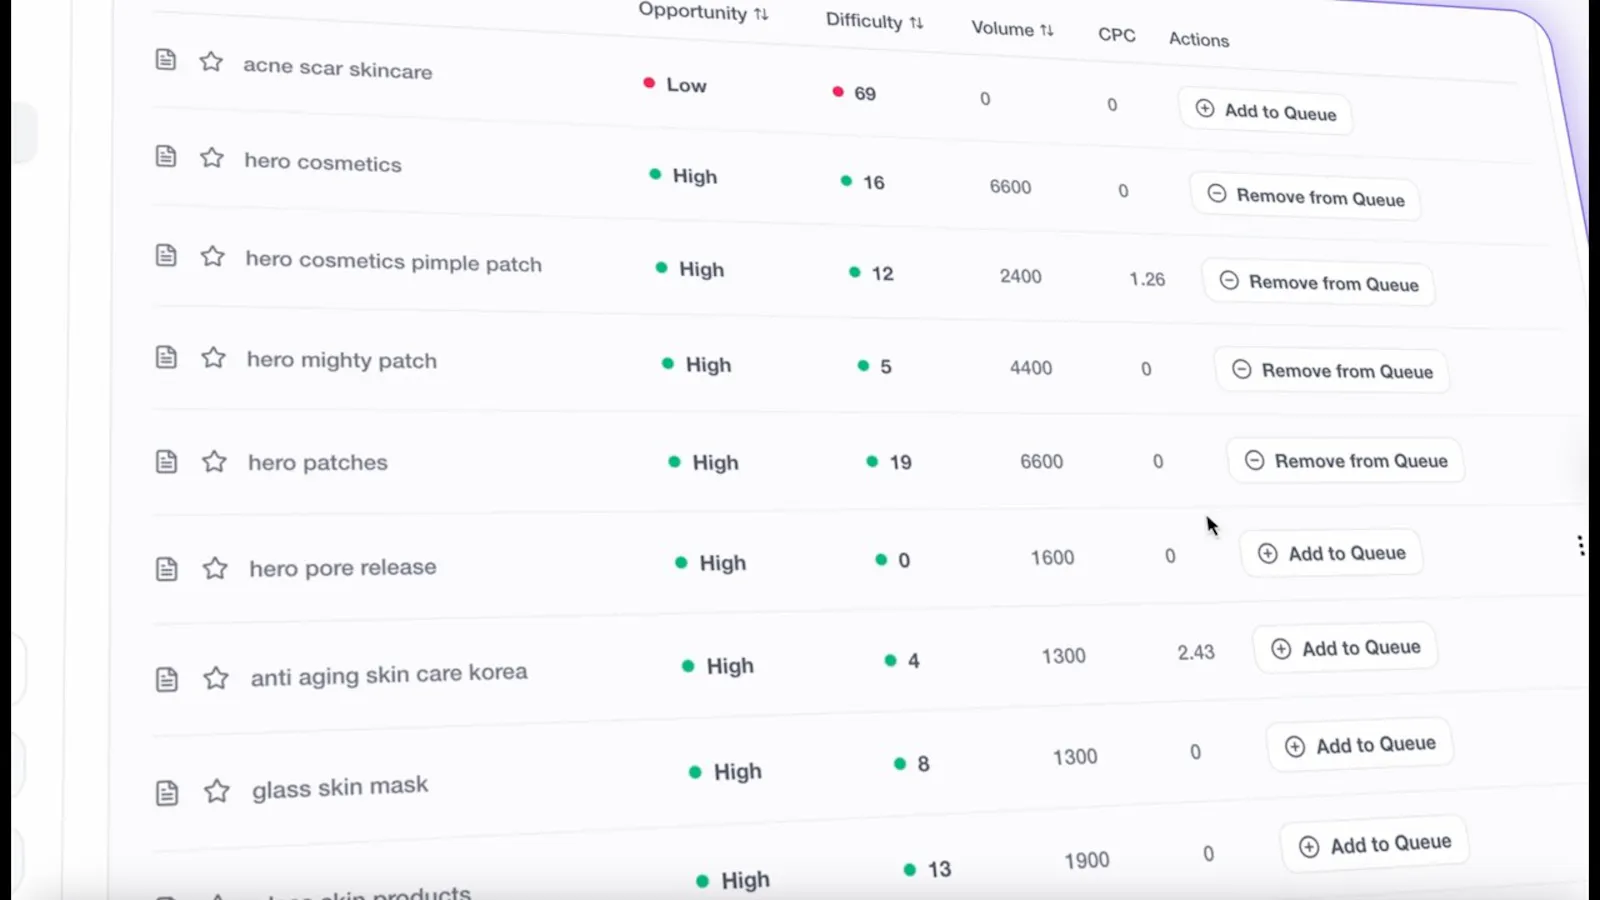Click document icon next to hero mighty patch
1600x900 pixels.
(x=166, y=357)
